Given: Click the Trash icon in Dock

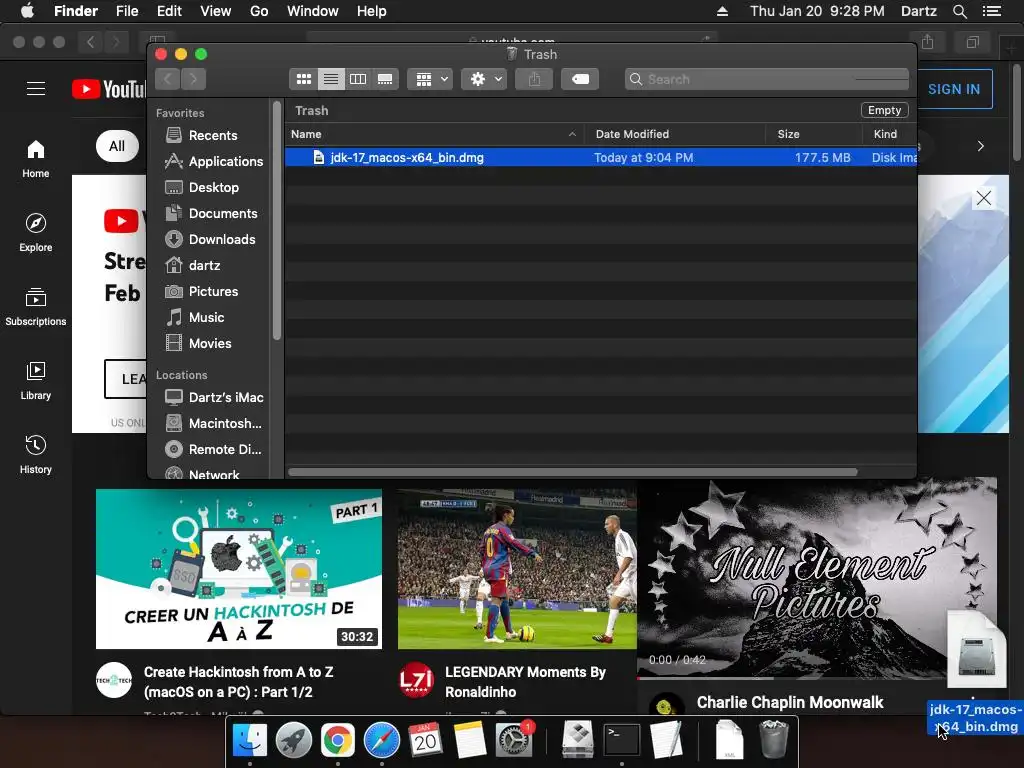Looking at the screenshot, I should 774,740.
